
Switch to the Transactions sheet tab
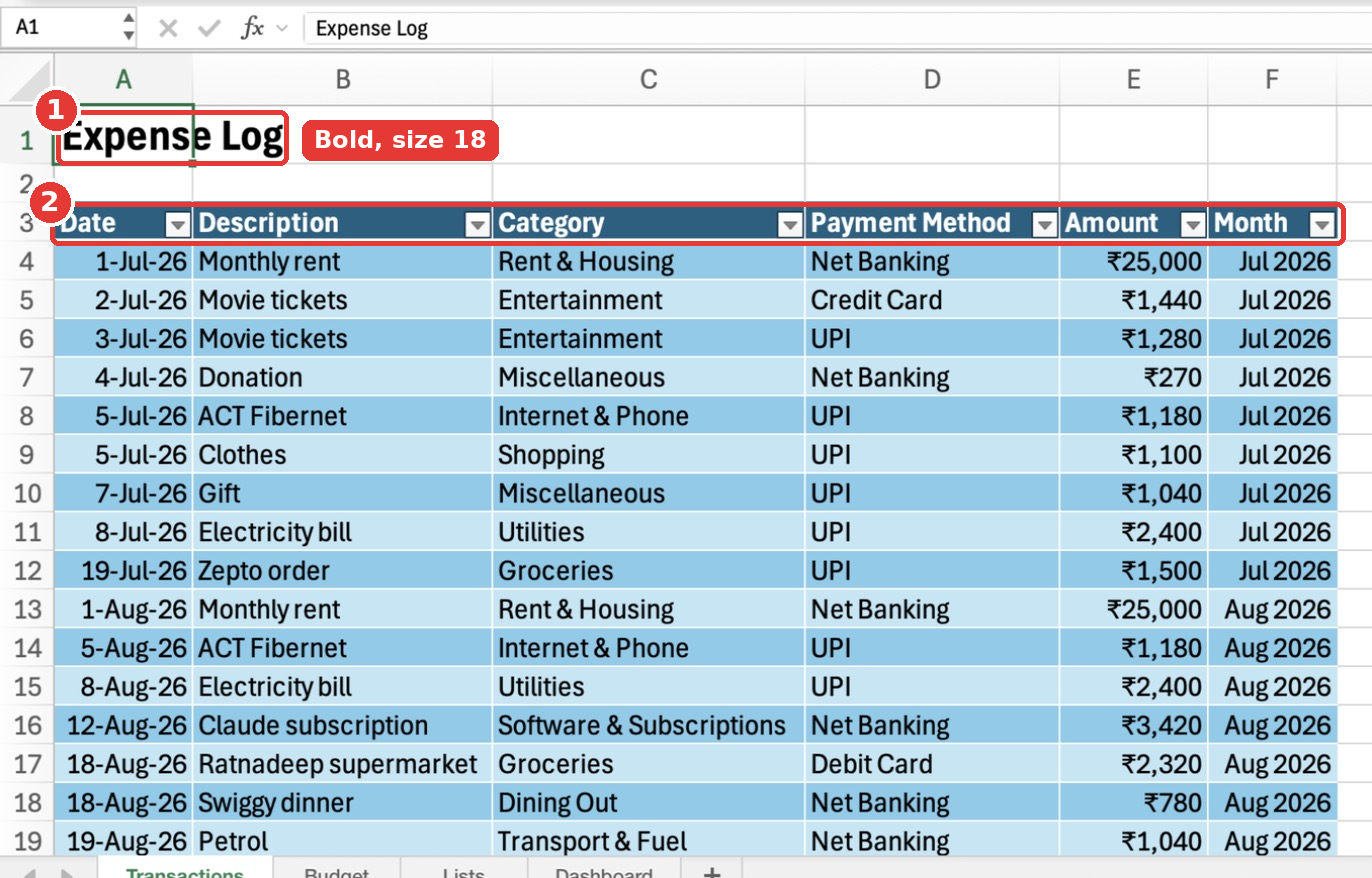click(185, 869)
